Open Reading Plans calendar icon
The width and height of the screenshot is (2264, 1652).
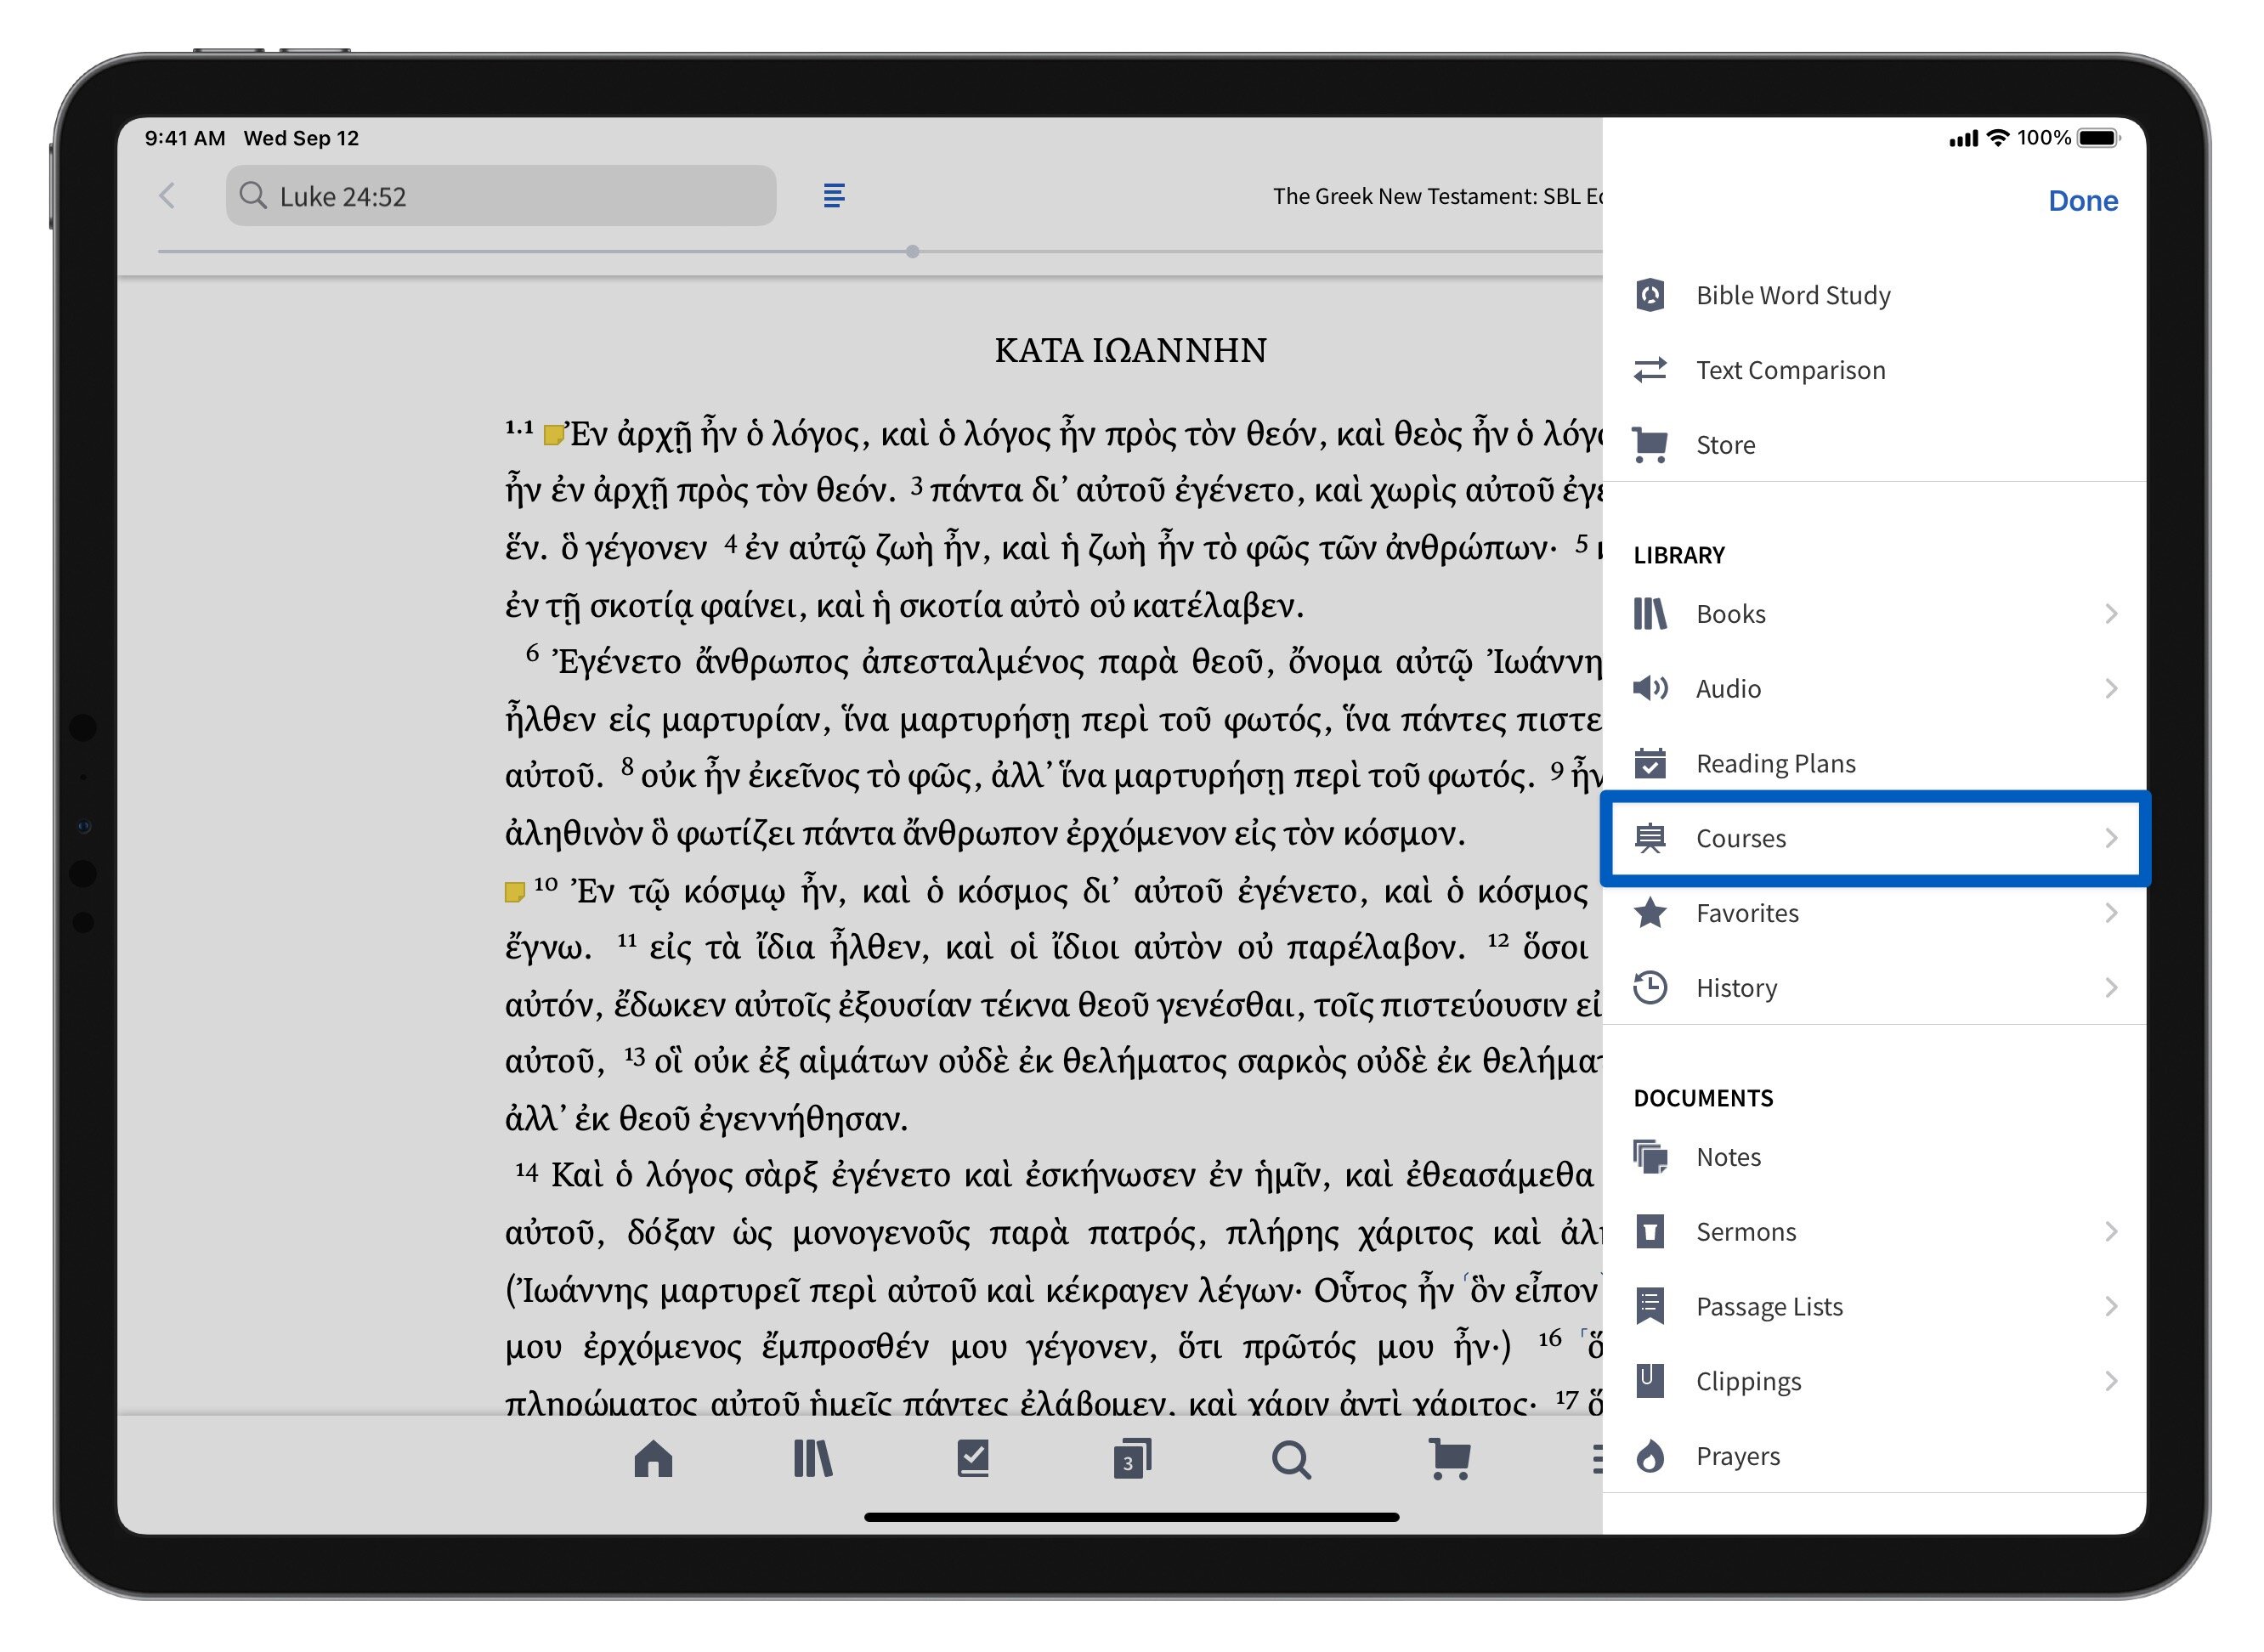1649,763
